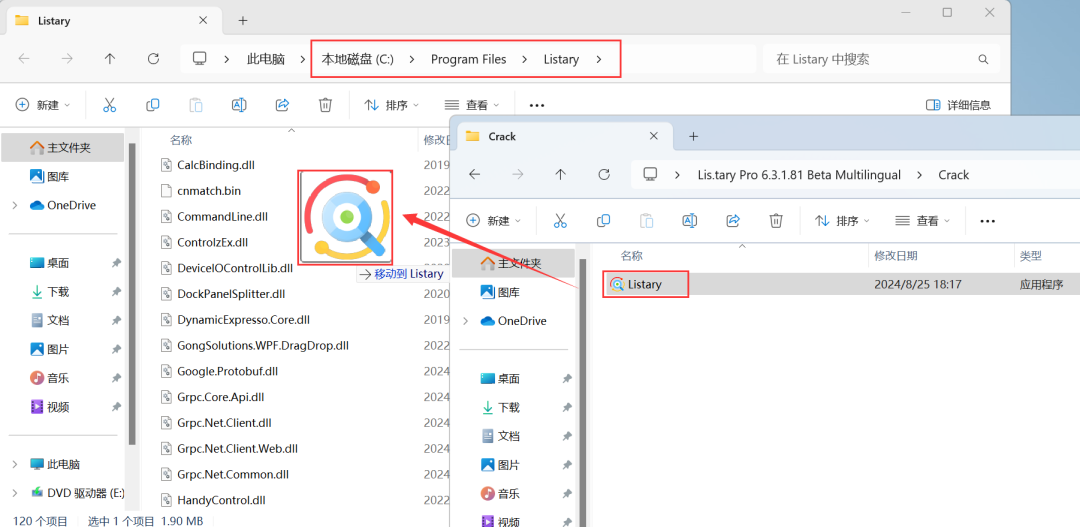Go back in Crack window navigation
The height and width of the screenshot is (527, 1080).
point(475,174)
